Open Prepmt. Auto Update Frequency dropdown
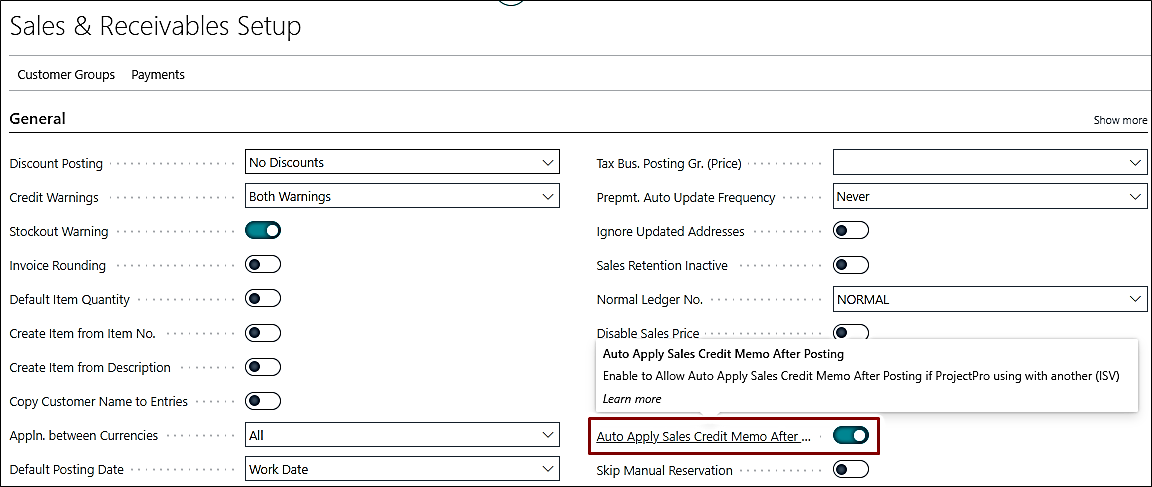 [989, 197]
